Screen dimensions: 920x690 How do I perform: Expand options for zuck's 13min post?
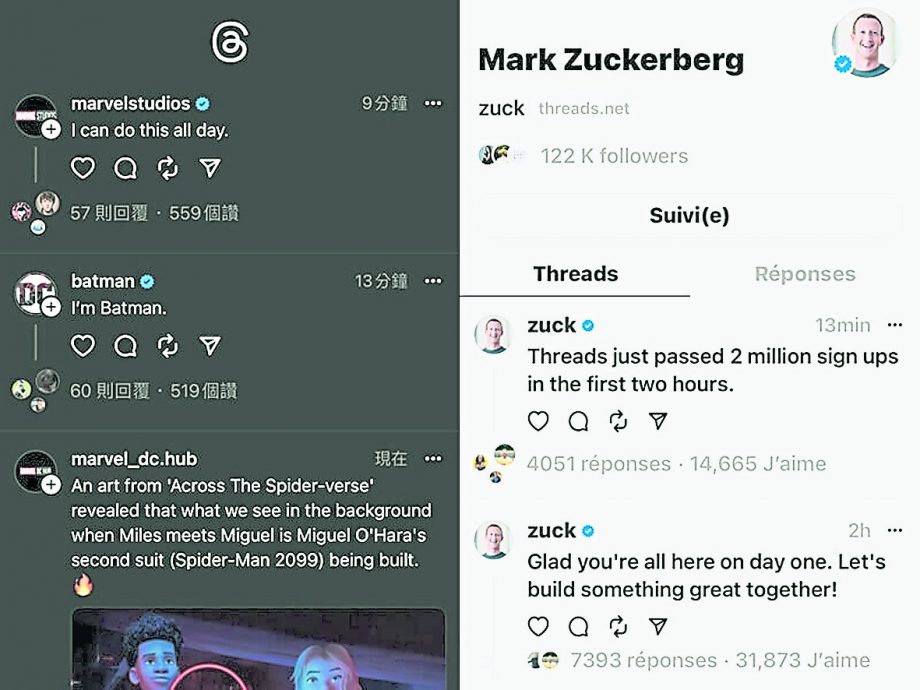coord(894,325)
